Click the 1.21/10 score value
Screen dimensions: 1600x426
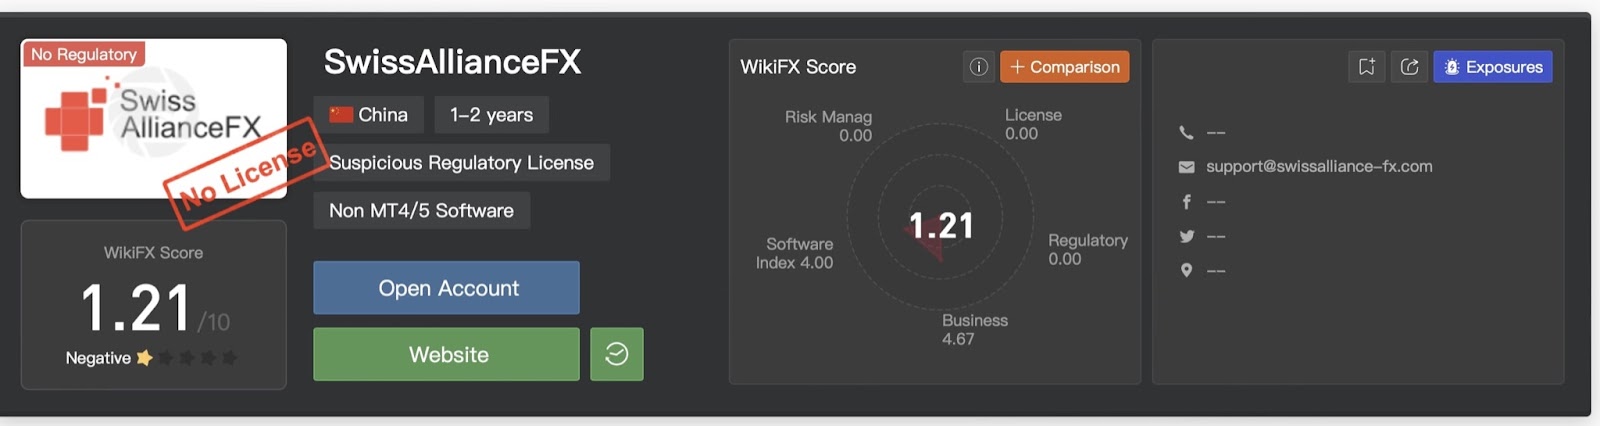pyautogui.click(x=154, y=308)
